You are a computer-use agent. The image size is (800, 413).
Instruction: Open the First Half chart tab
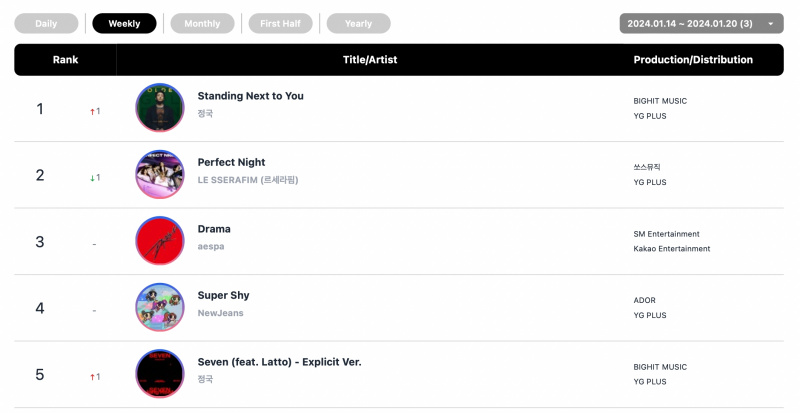281,23
